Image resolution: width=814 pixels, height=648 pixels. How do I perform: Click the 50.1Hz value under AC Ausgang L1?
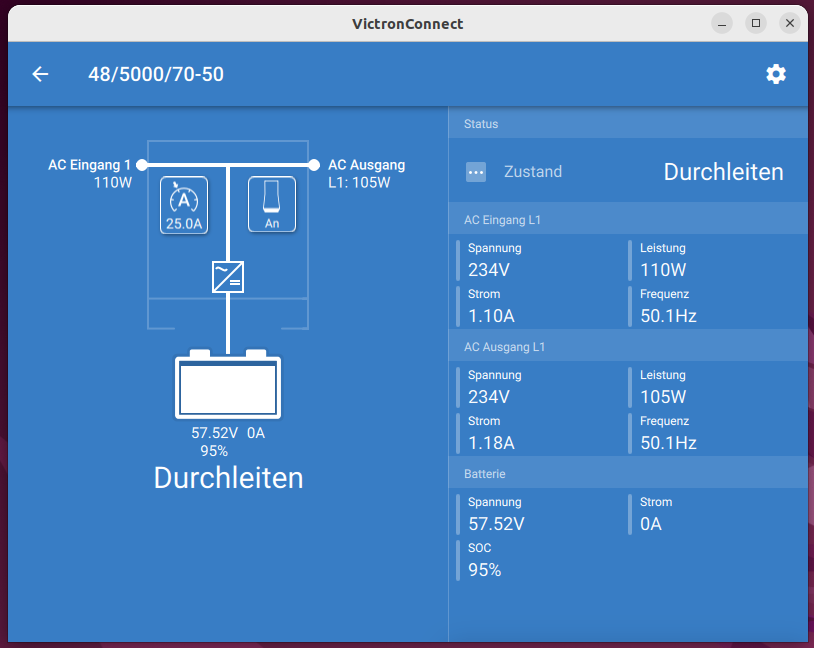[668, 443]
